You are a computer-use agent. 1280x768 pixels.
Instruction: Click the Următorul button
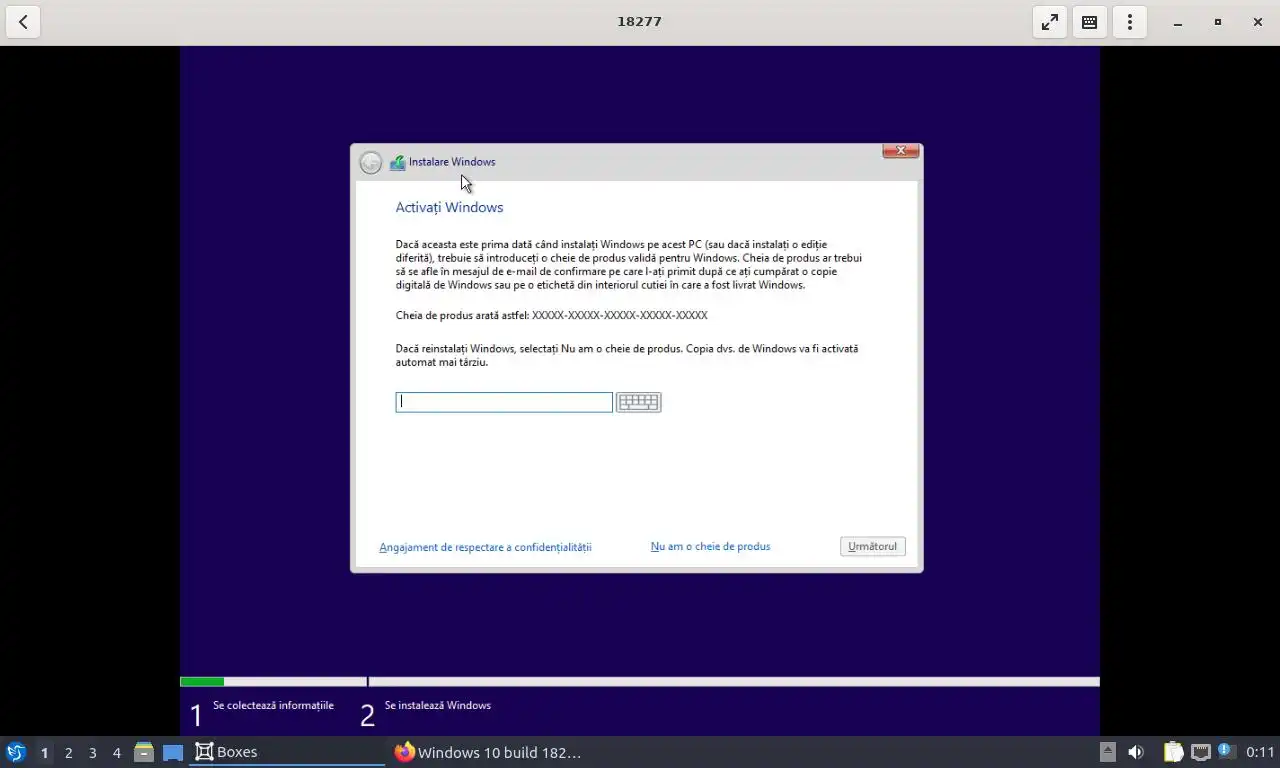(873, 546)
